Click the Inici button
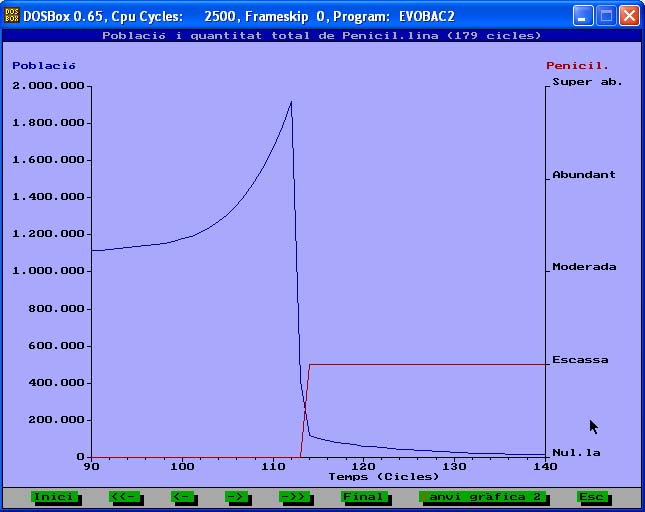Screen dimensions: 645x512 click(54, 497)
